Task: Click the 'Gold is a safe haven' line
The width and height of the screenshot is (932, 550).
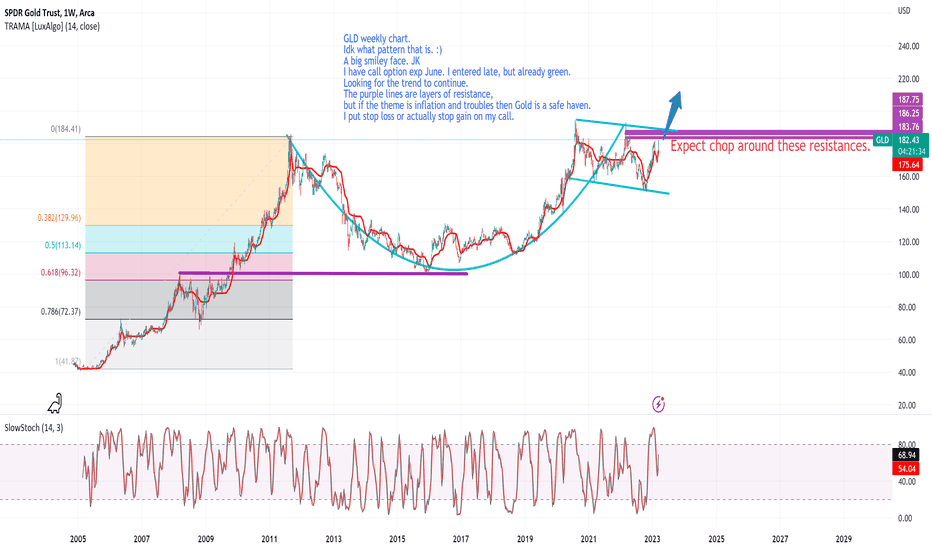Action: (467, 105)
